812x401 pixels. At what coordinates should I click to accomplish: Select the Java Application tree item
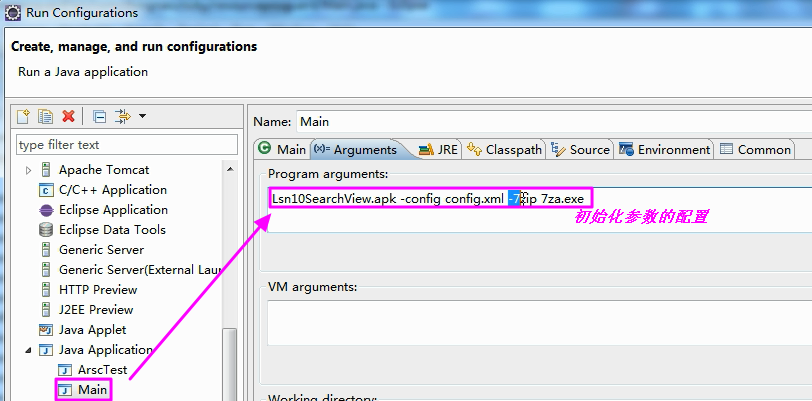pyautogui.click(x=105, y=350)
